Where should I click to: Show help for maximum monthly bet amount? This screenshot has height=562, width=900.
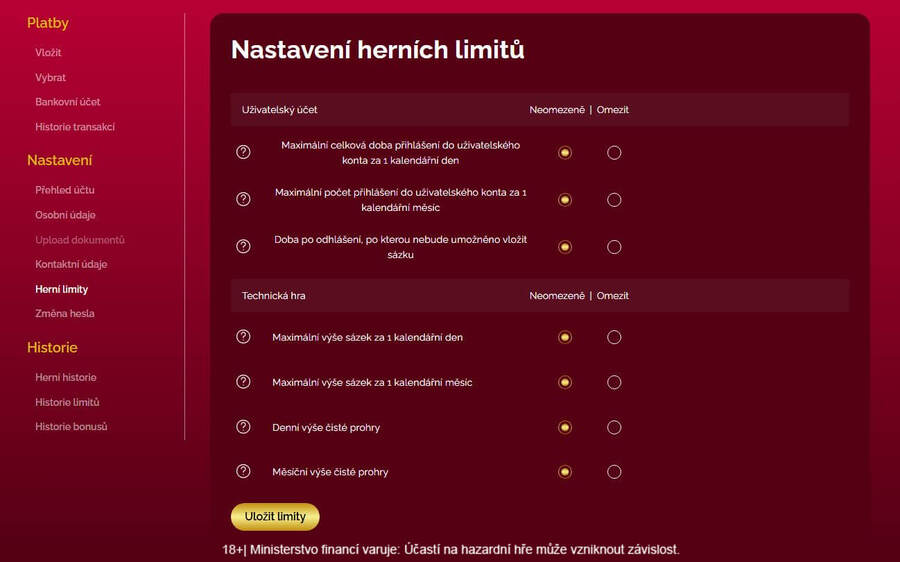243,382
